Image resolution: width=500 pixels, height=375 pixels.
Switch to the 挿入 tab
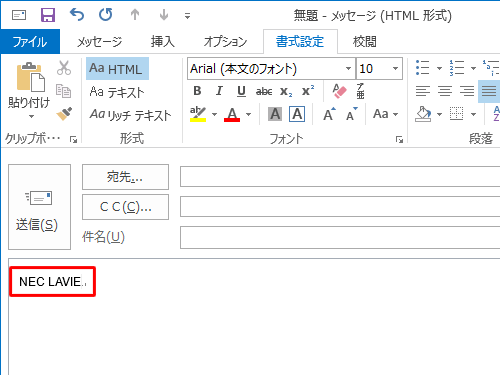click(163, 42)
